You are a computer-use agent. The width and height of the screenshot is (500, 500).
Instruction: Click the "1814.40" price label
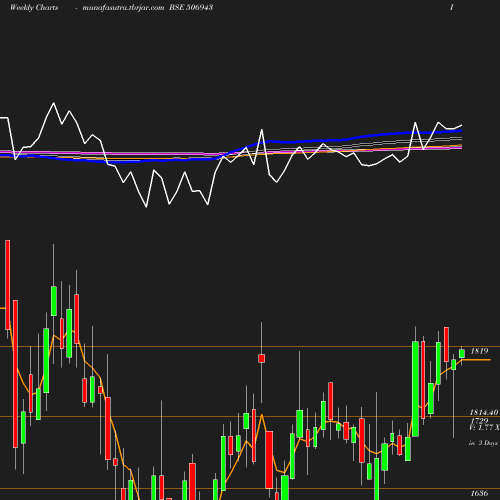click(484, 412)
